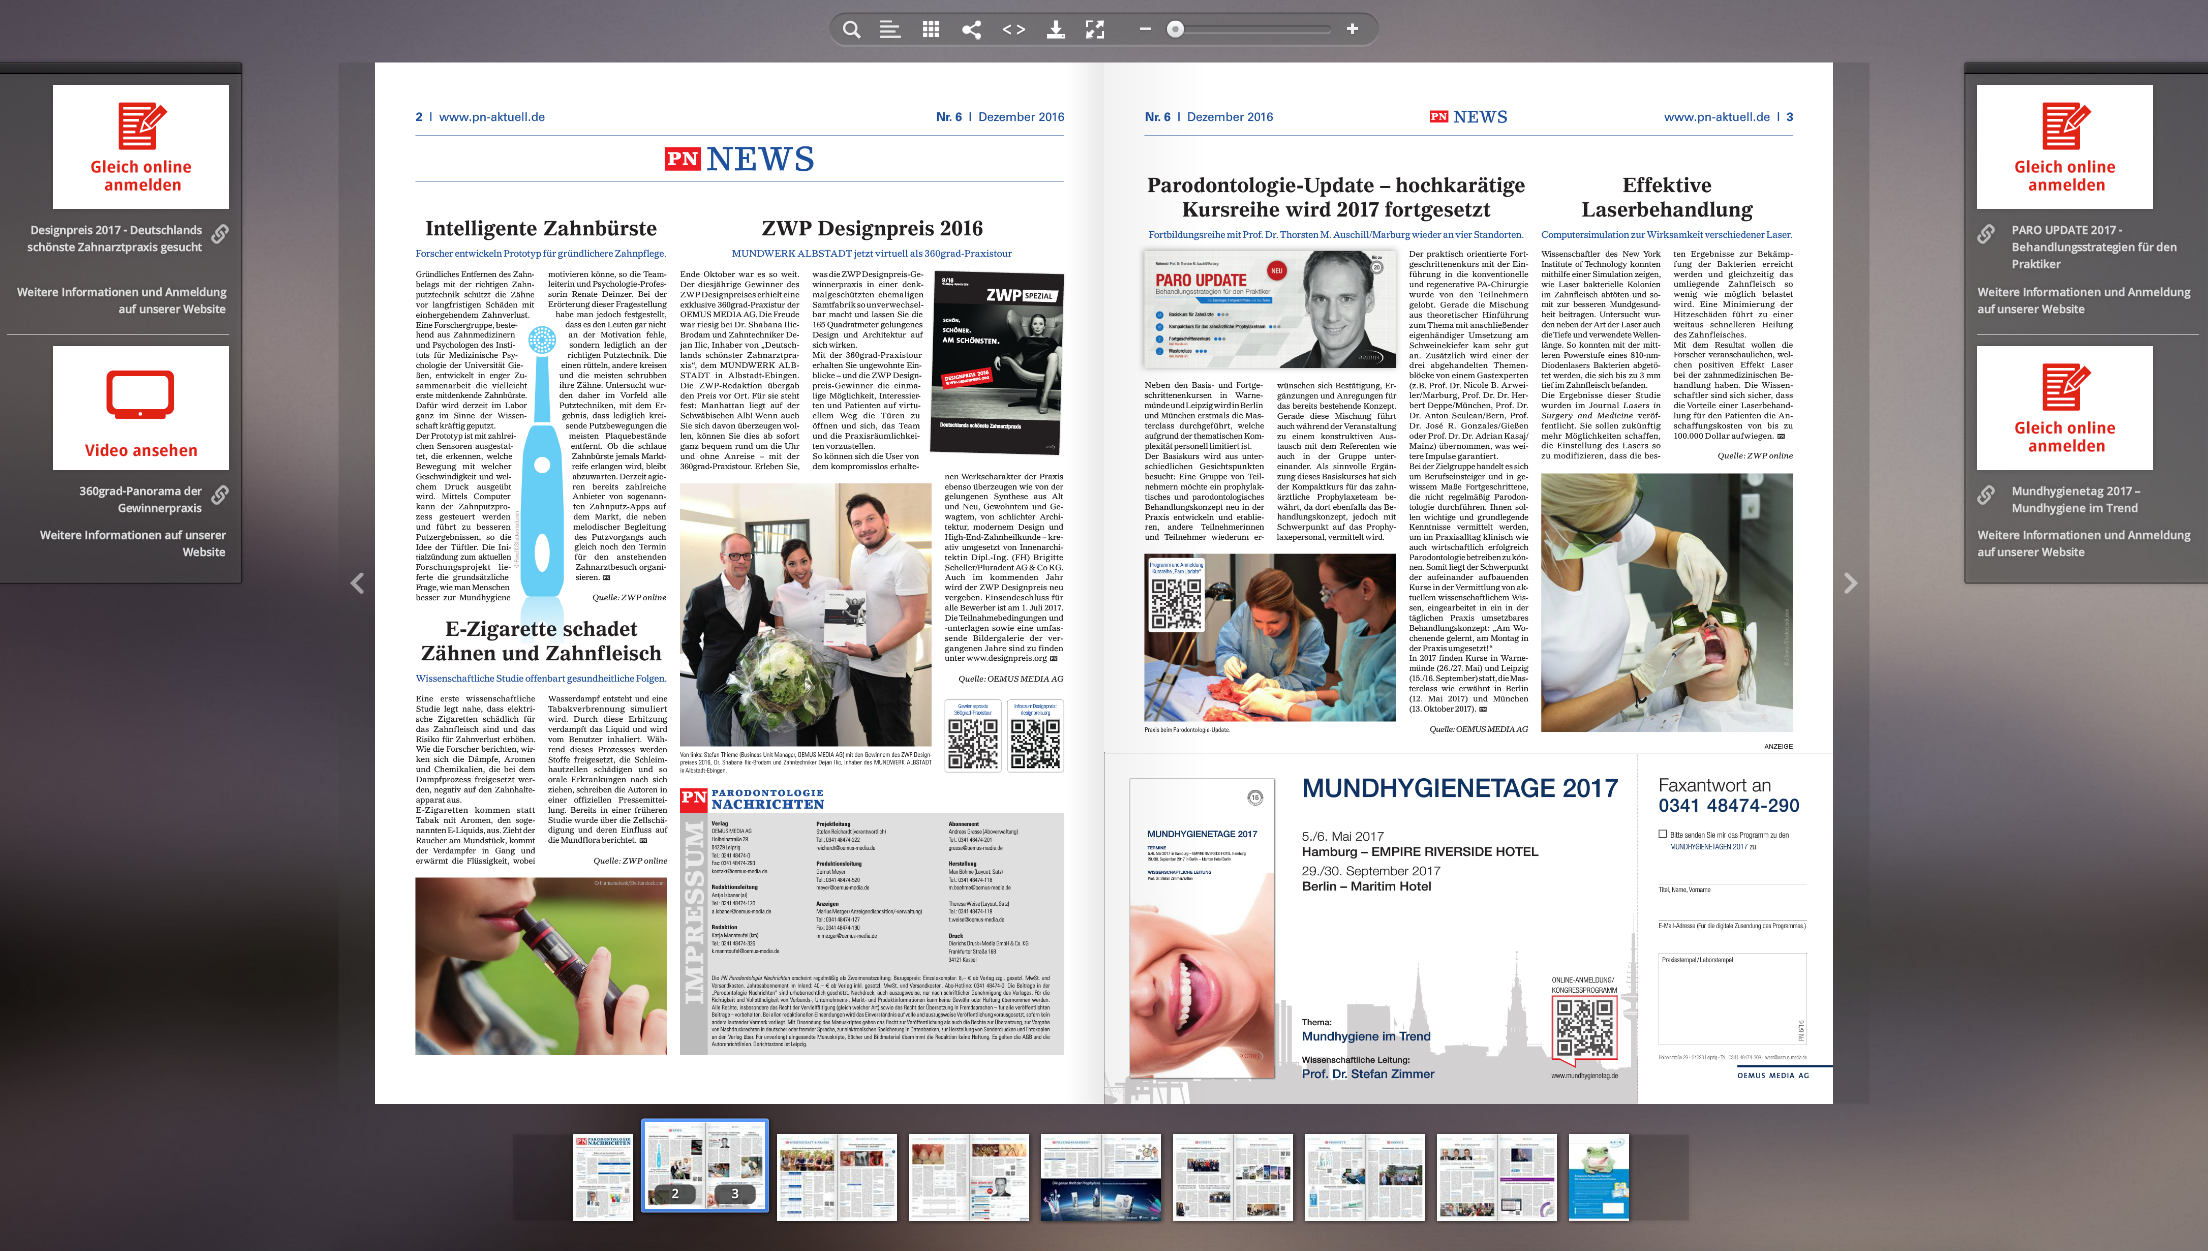The width and height of the screenshot is (2208, 1251).
Task: Click 'Designpreis 2017 - Deutschlands schönste Zahnarztpraxis gesucht'
Action: coord(115,238)
